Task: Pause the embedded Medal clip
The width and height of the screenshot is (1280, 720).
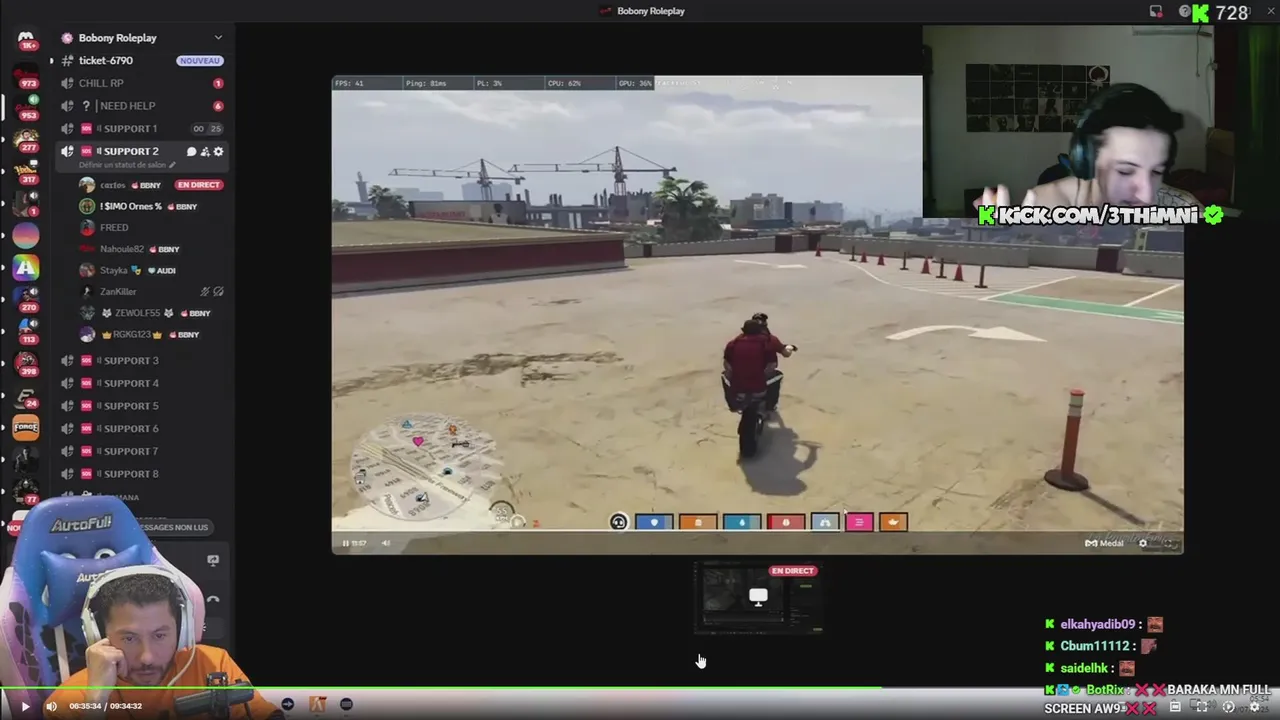Action: coord(346,543)
